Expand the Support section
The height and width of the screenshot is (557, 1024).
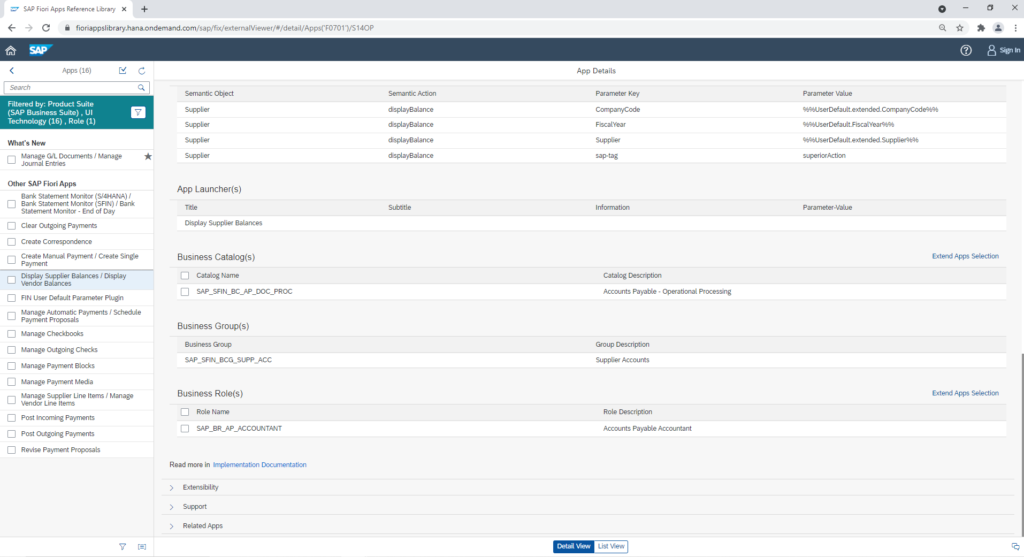tap(172, 507)
